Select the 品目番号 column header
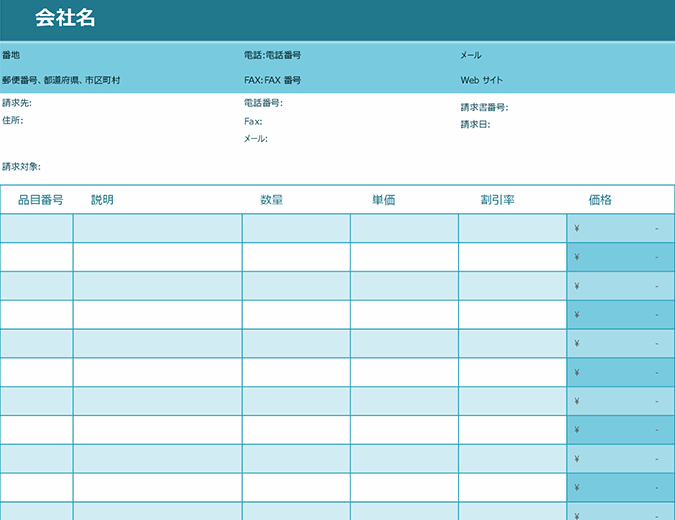 click(40, 200)
